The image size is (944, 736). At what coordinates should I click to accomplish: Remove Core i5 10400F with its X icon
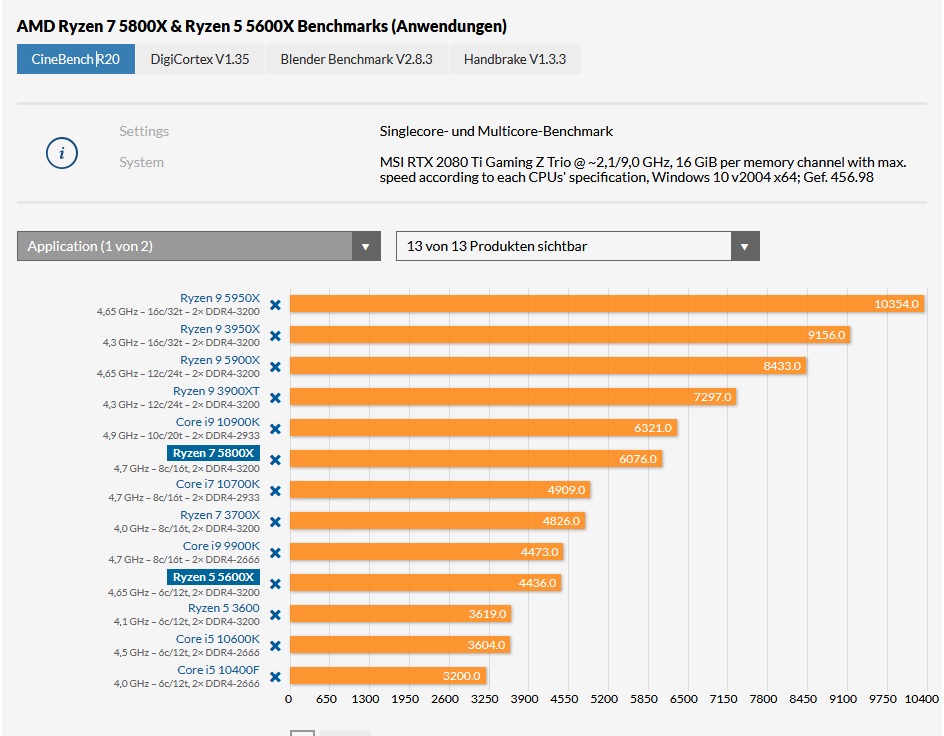coord(275,677)
